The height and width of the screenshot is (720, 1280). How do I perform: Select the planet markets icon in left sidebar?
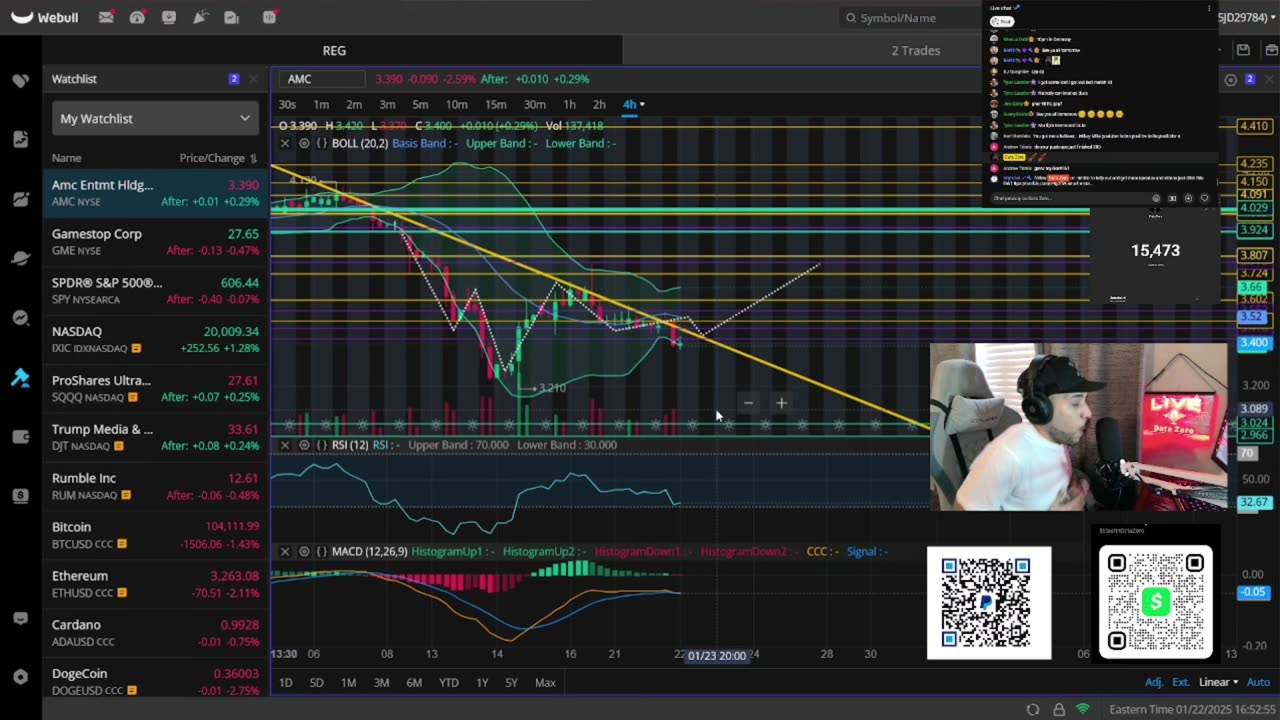(x=20, y=258)
